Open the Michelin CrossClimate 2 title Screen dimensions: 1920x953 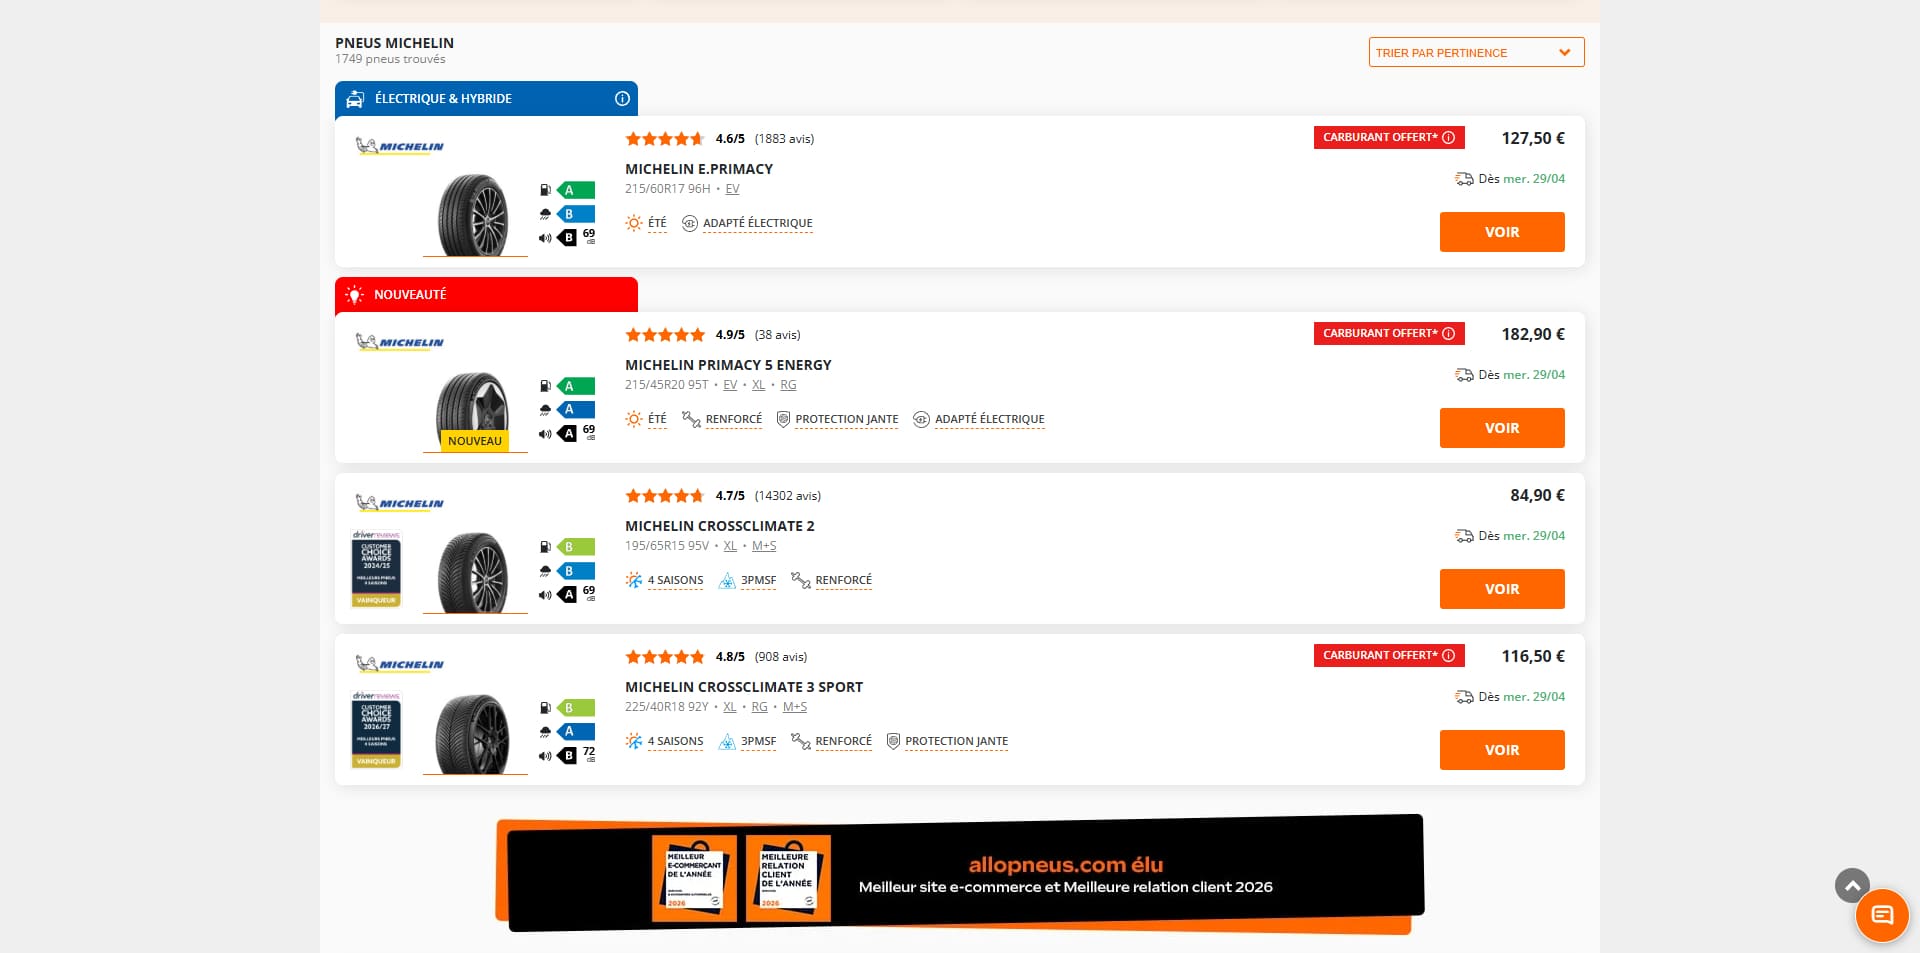point(720,526)
